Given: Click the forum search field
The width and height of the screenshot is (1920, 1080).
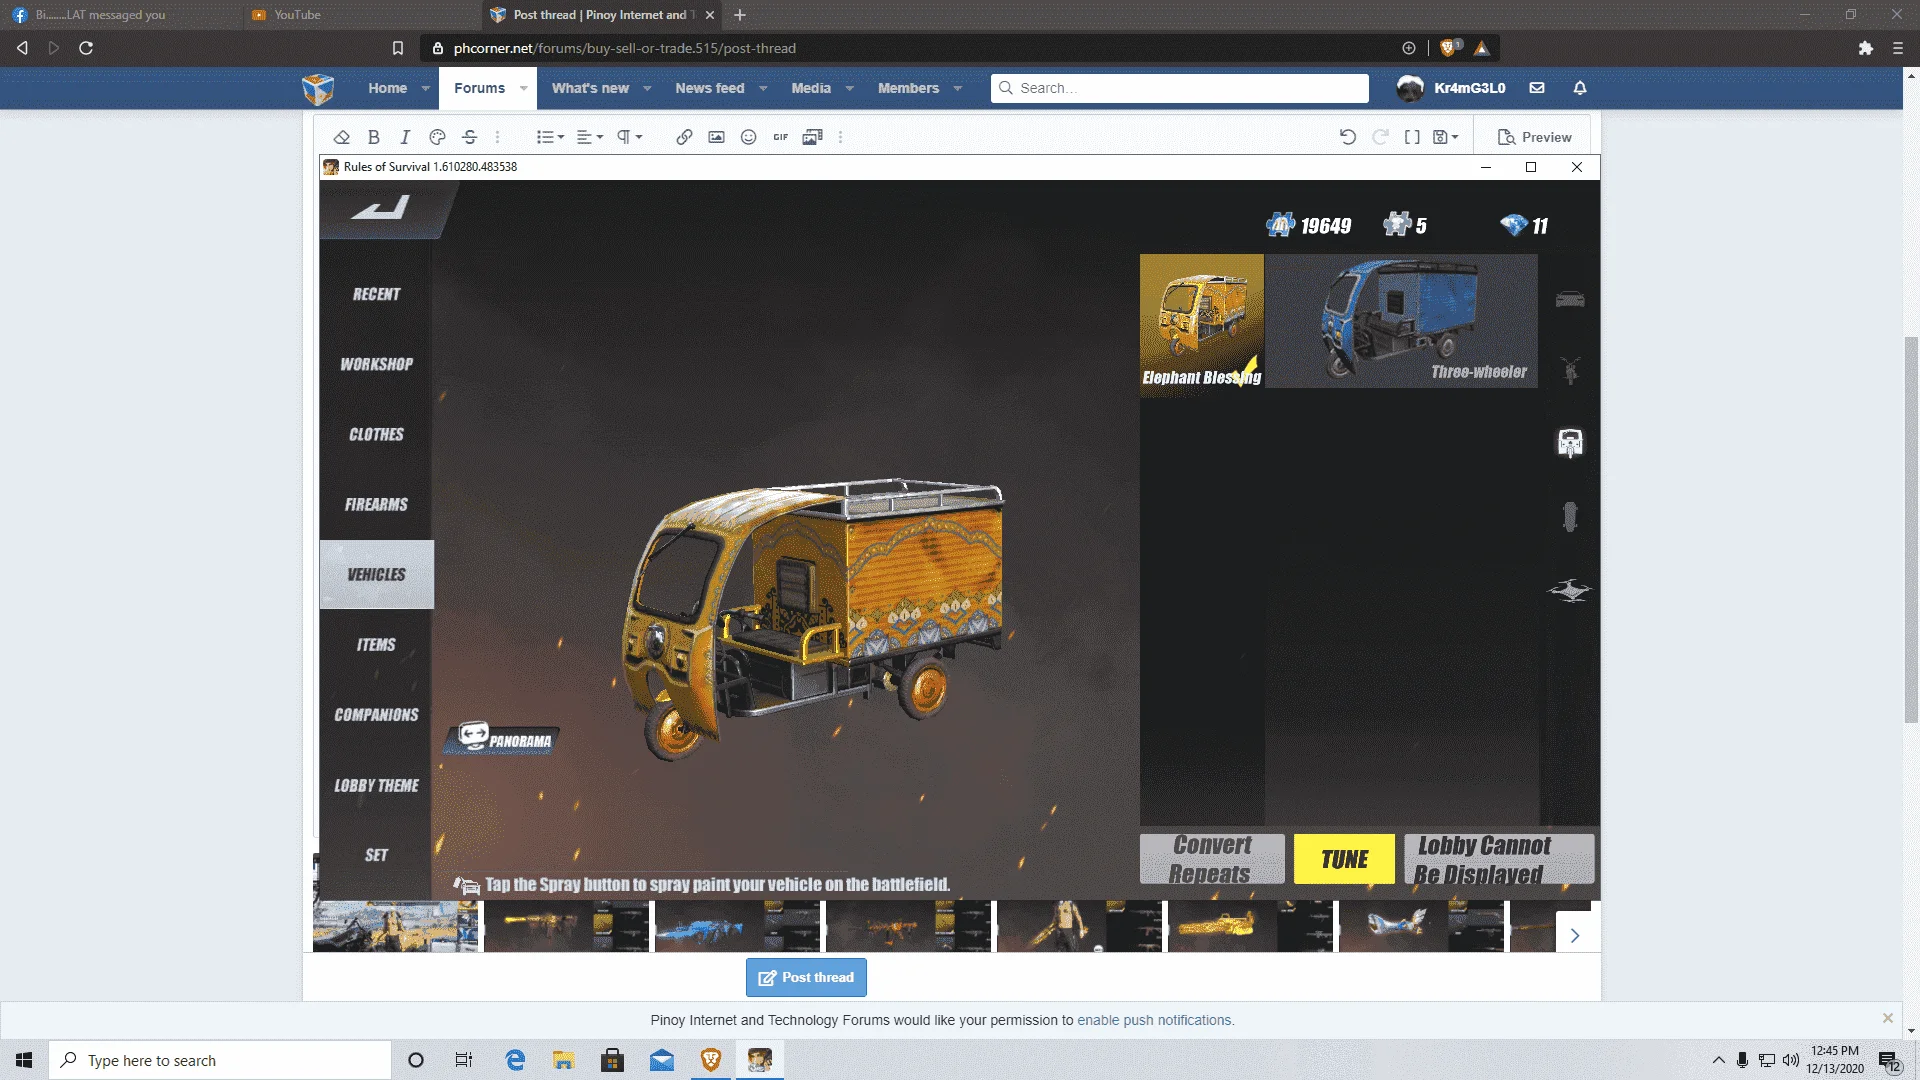Looking at the screenshot, I should 1180,88.
